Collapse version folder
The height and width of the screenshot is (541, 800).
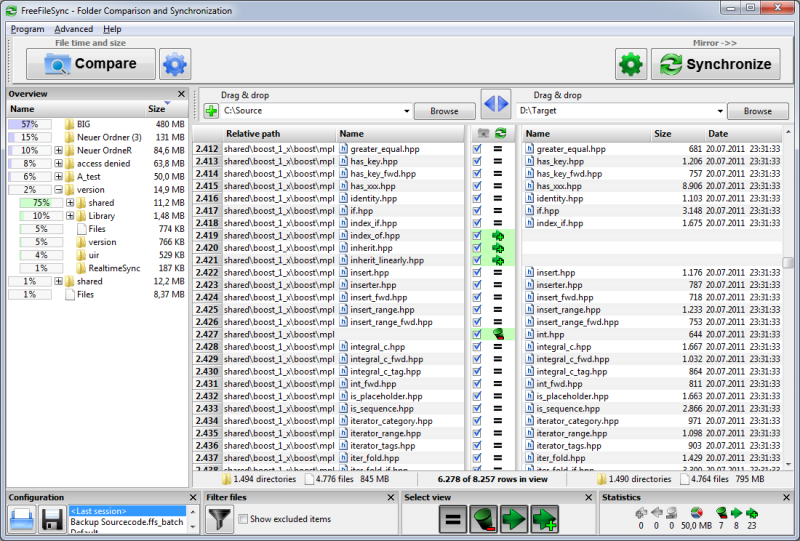point(59,190)
